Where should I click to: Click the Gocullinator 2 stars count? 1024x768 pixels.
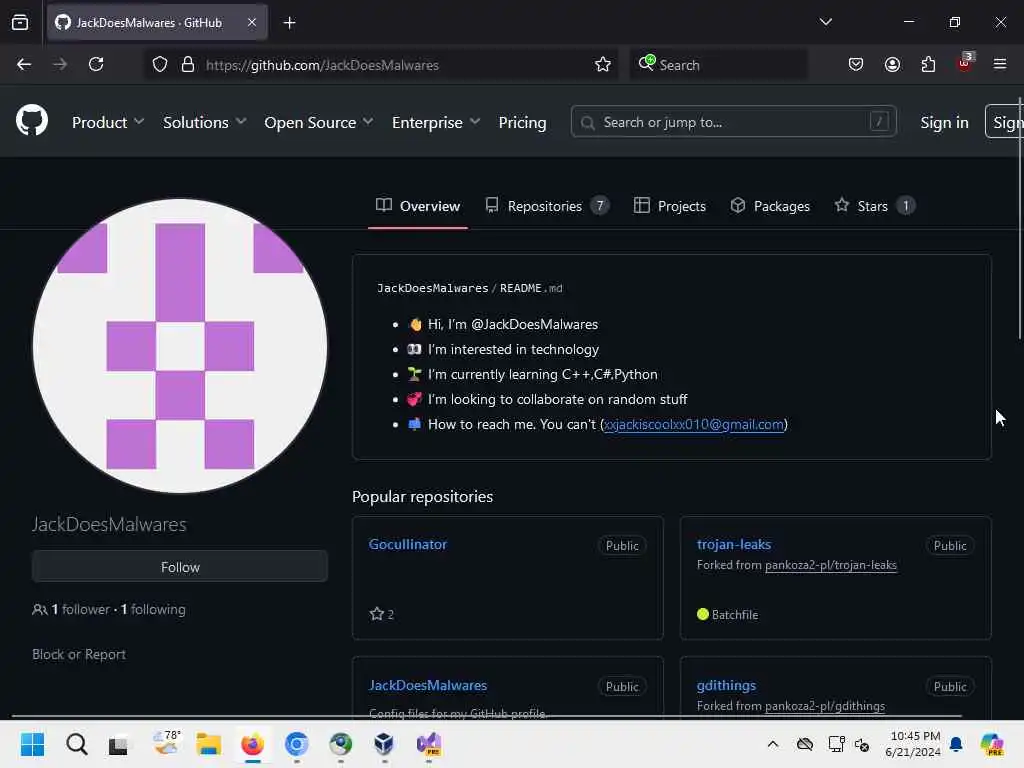pos(381,614)
